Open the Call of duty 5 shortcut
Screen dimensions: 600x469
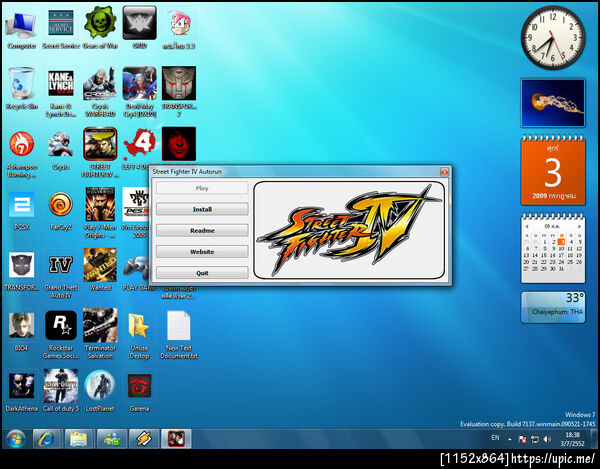pyautogui.click(x=61, y=391)
